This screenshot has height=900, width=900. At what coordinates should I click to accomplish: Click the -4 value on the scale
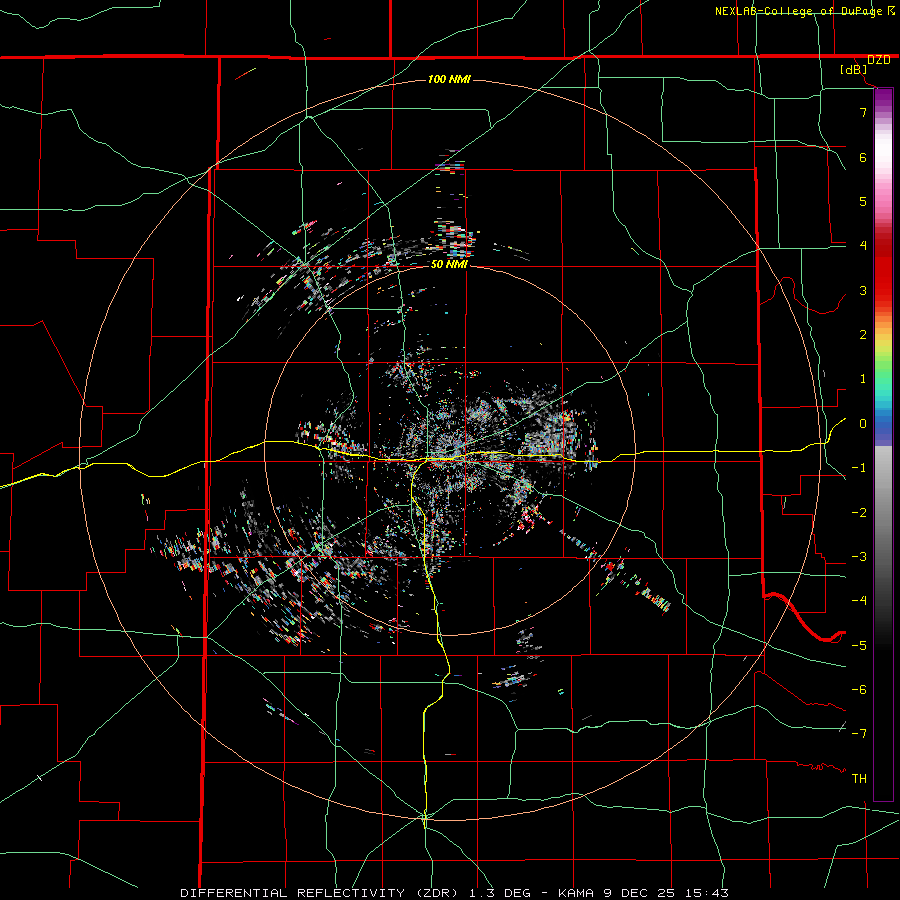(859, 601)
